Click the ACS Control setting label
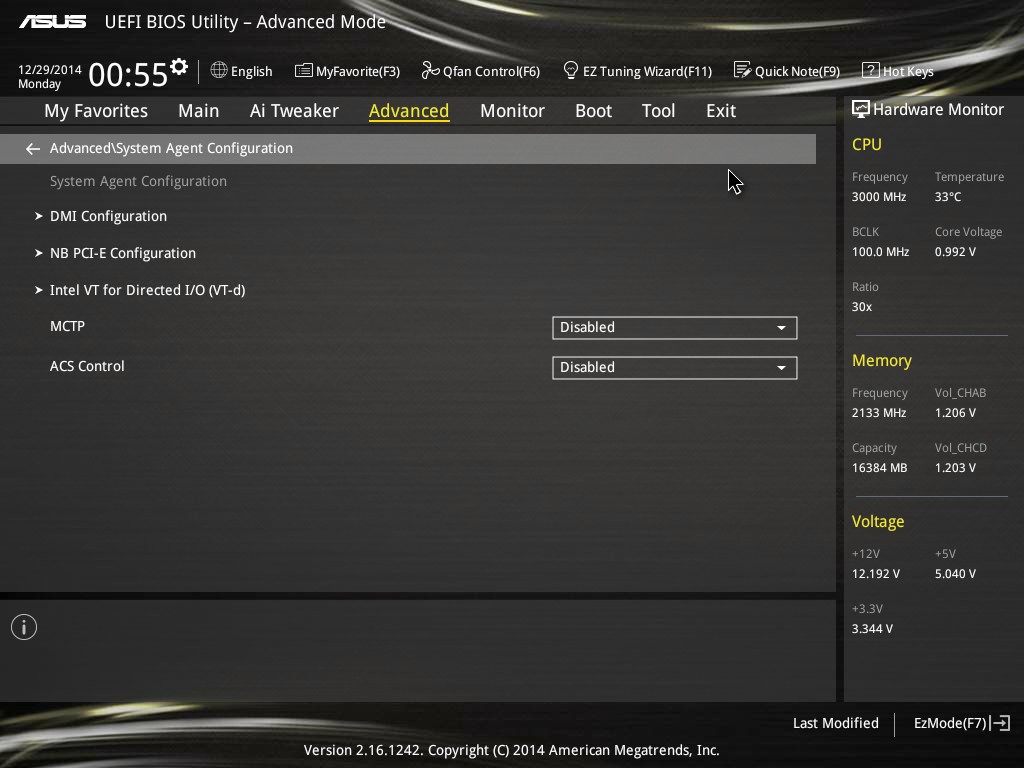Screen dimensions: 1024x768 pos(87,366)
